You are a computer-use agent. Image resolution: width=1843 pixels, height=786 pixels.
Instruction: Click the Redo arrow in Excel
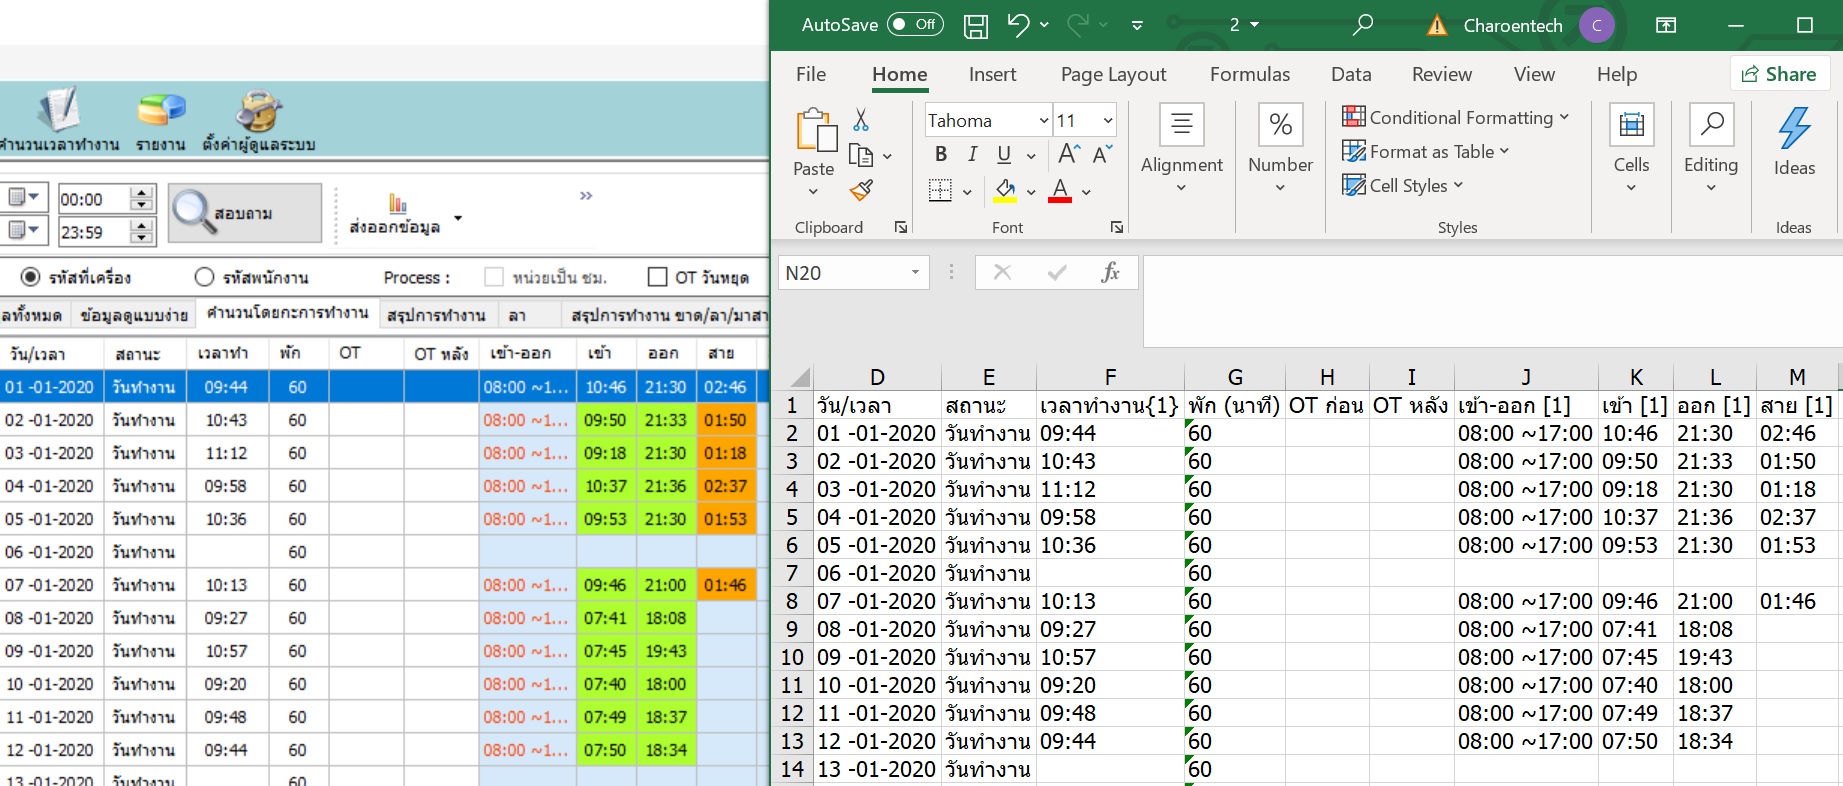[1078, 25]
